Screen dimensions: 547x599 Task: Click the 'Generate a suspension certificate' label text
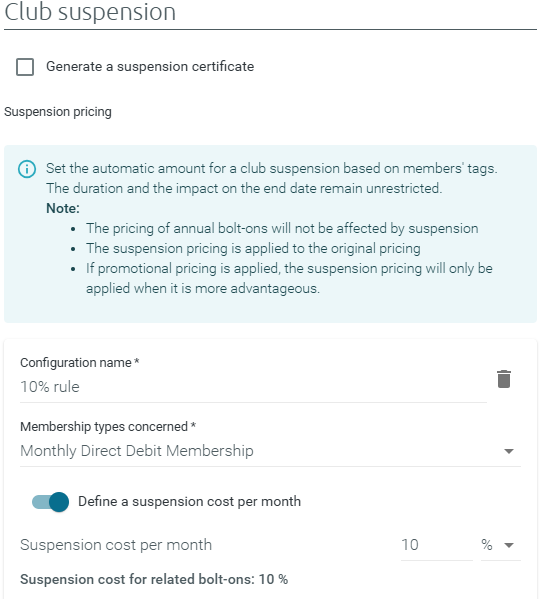(150, 66)
